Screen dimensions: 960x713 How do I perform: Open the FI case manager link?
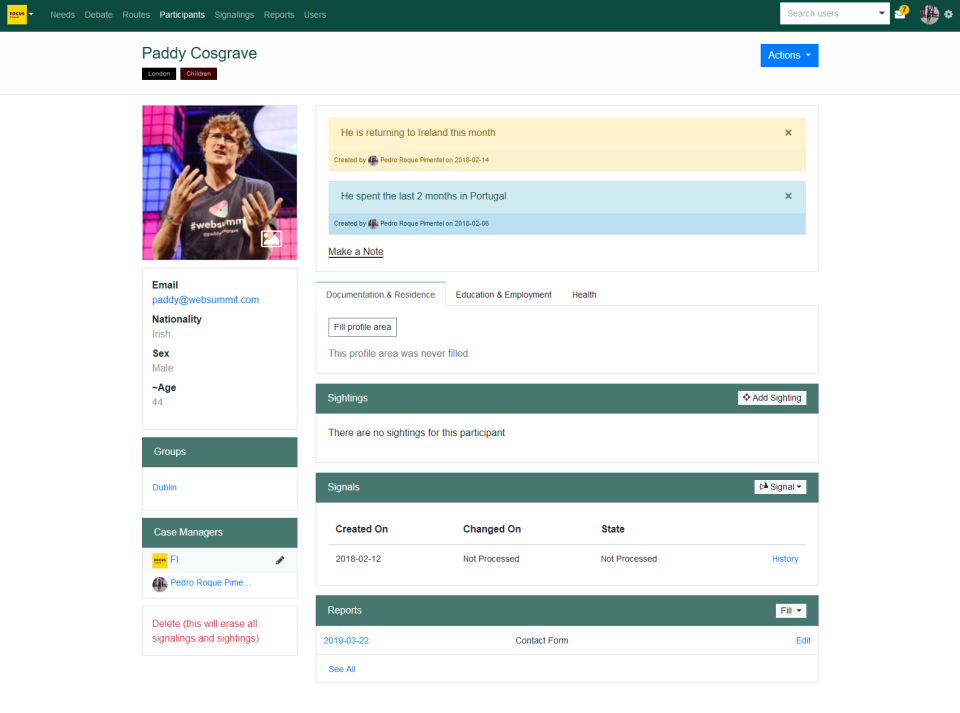(174, 559)
